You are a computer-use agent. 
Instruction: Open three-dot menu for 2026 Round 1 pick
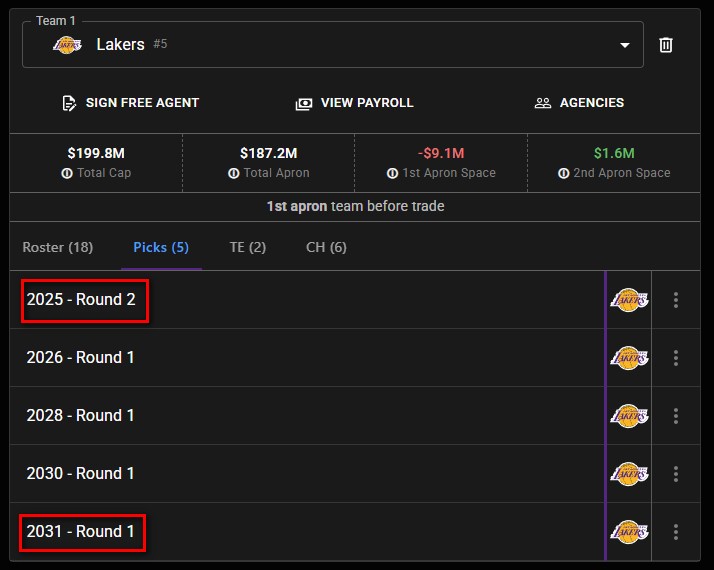tap(677, 358)
